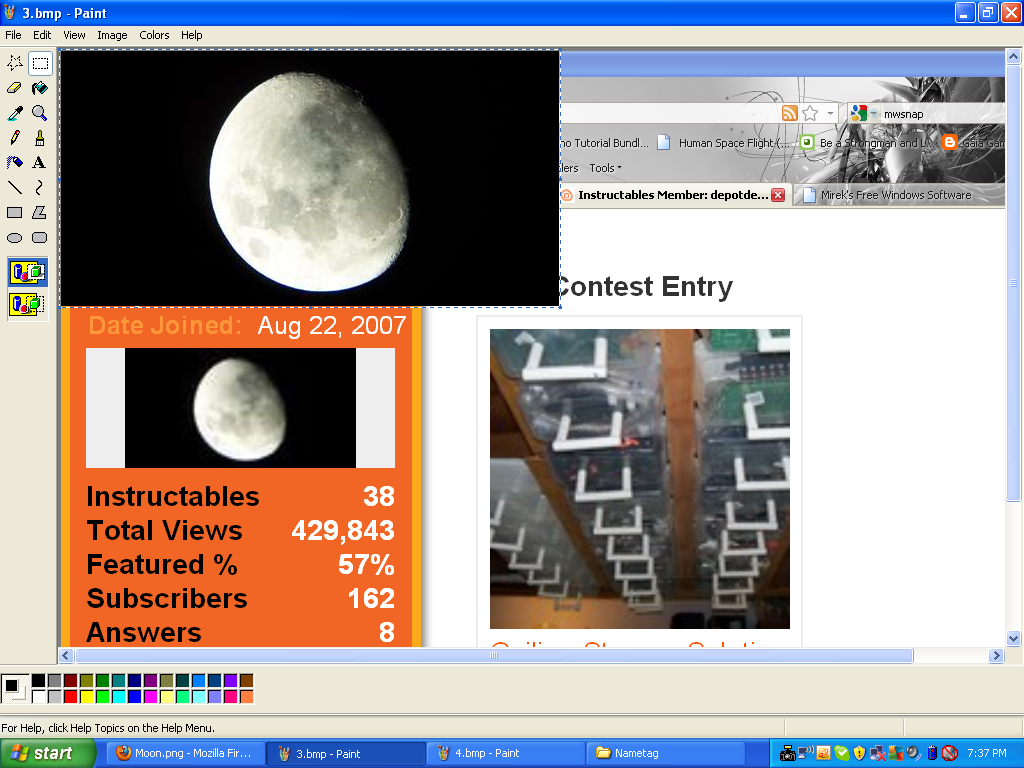
Task: Select the Pick Color eyedropper tool
Action: click(x=15, y=113)
